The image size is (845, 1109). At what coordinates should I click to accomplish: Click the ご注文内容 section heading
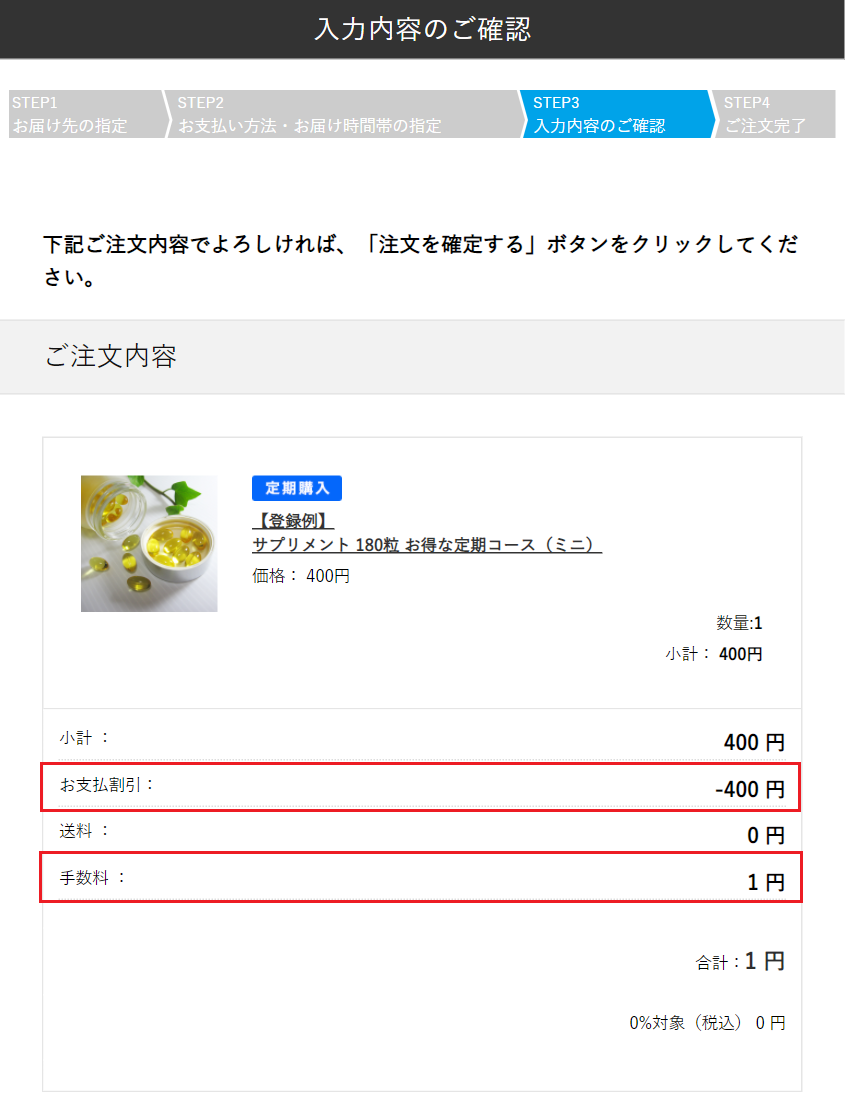[x=111, y=357]
